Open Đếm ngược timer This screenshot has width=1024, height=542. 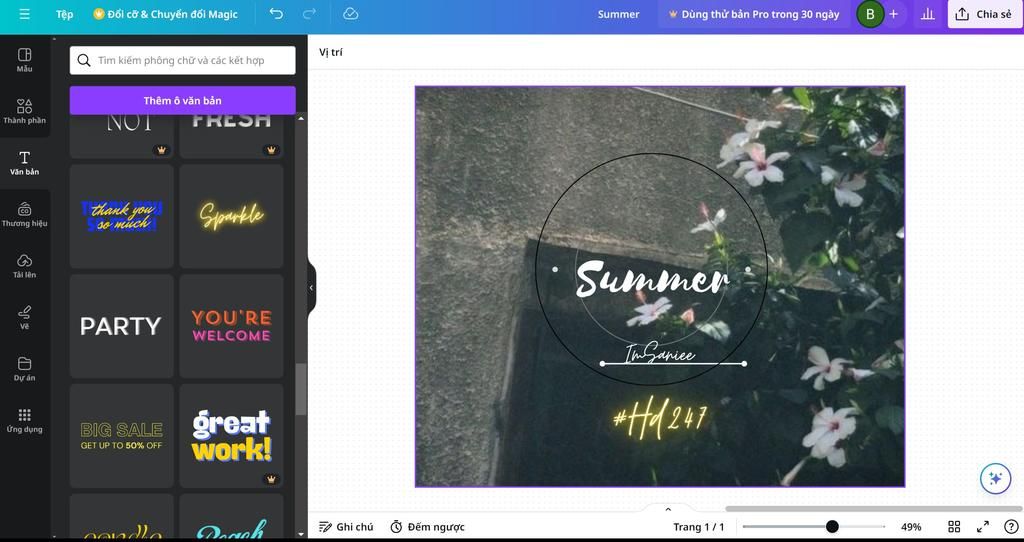427,527
